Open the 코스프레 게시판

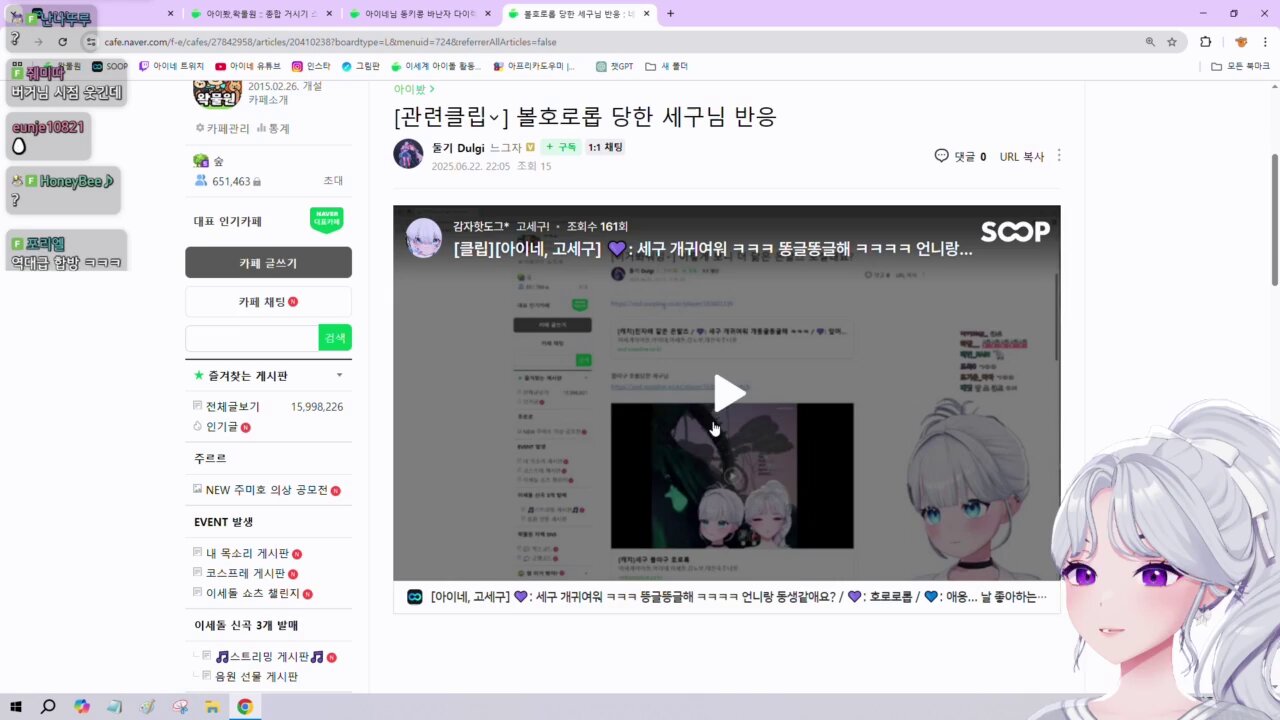(245, 573)
